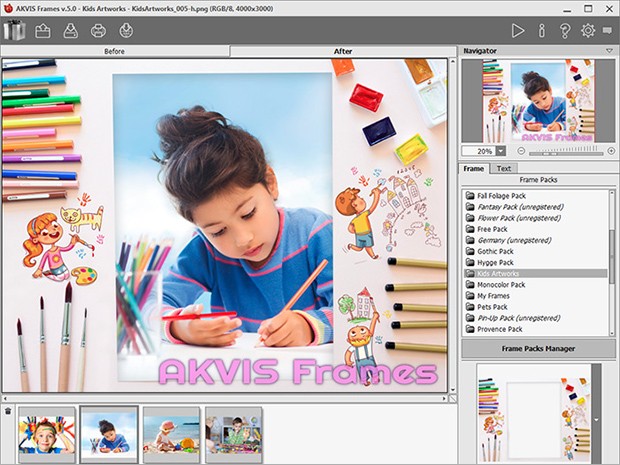Image resolution: width=620 pixels, height=465 pixels.
Task: Select the Text tab
Action: click(x=503, y=168)
